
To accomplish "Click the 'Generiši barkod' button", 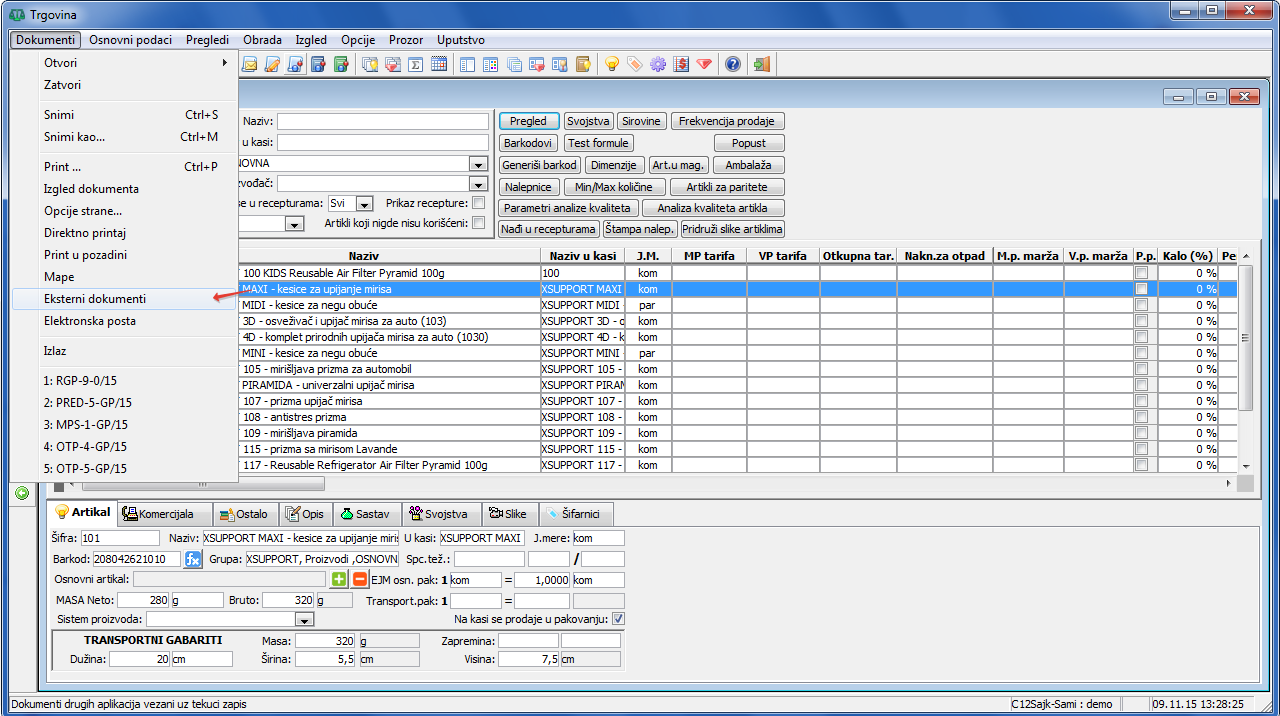I will (540, 165).
